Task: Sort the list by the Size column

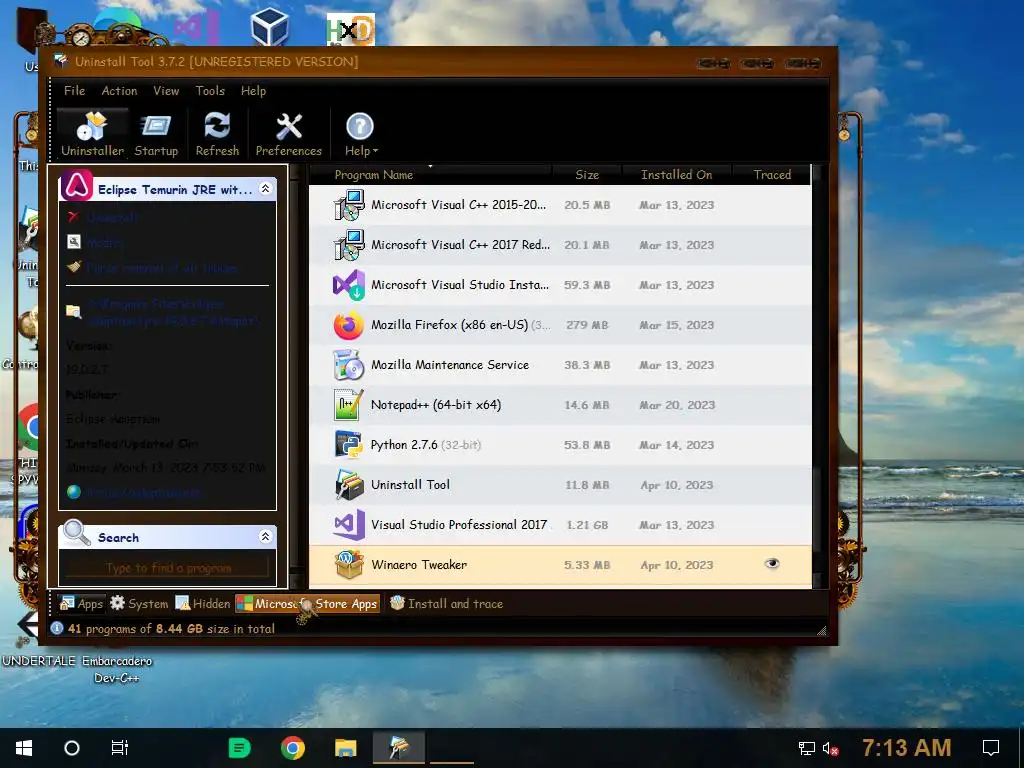Action: (x=587, y=174)
